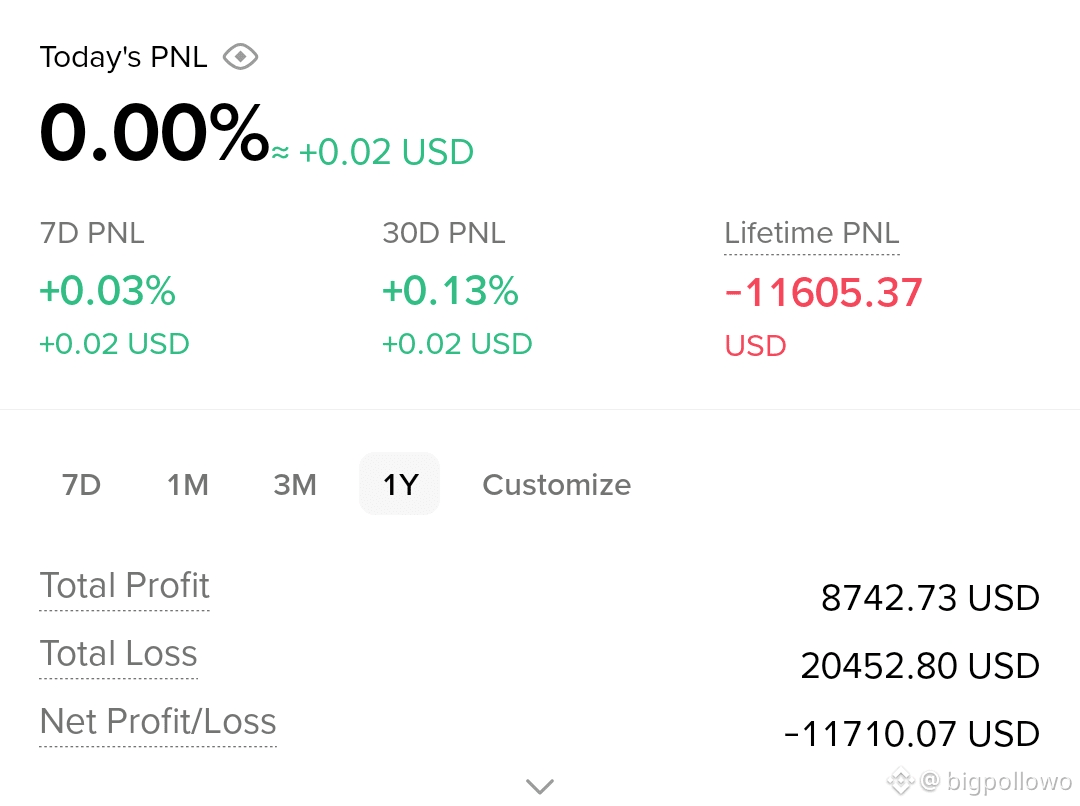
Task: Click the 20452.80 USD loss amount
Action: 920,665
